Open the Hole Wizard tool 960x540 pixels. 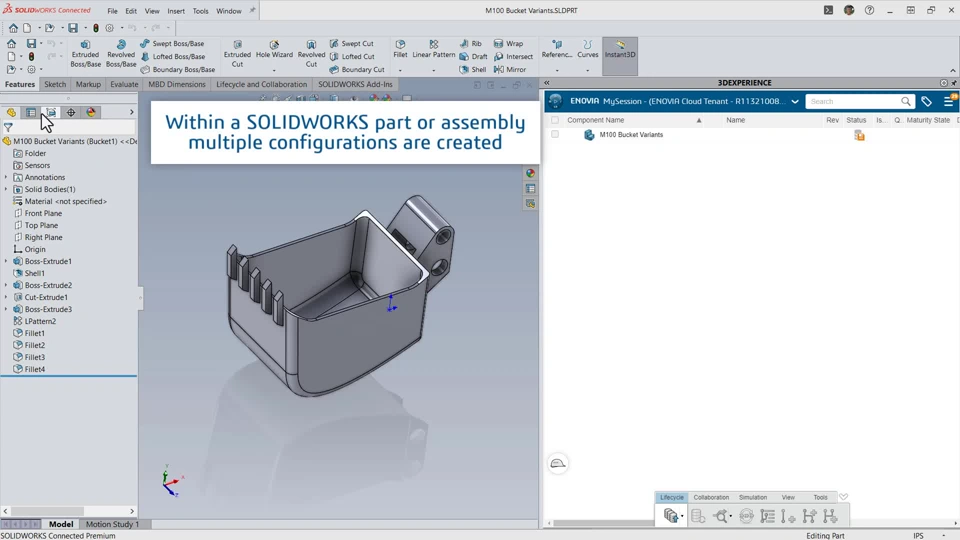pyautogui.click(x=274, y=50)
